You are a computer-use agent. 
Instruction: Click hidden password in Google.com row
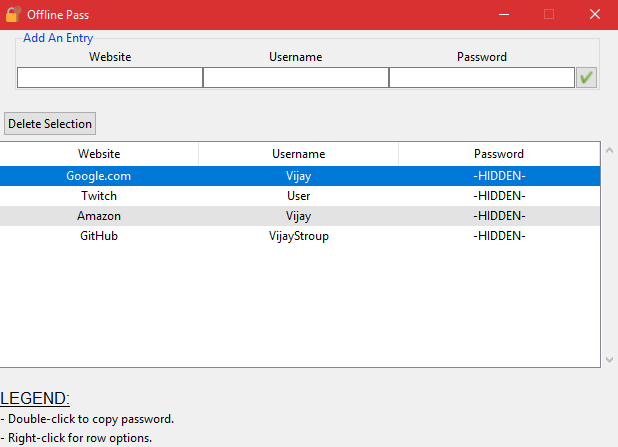pyautogui.click(x=499, y=176)
